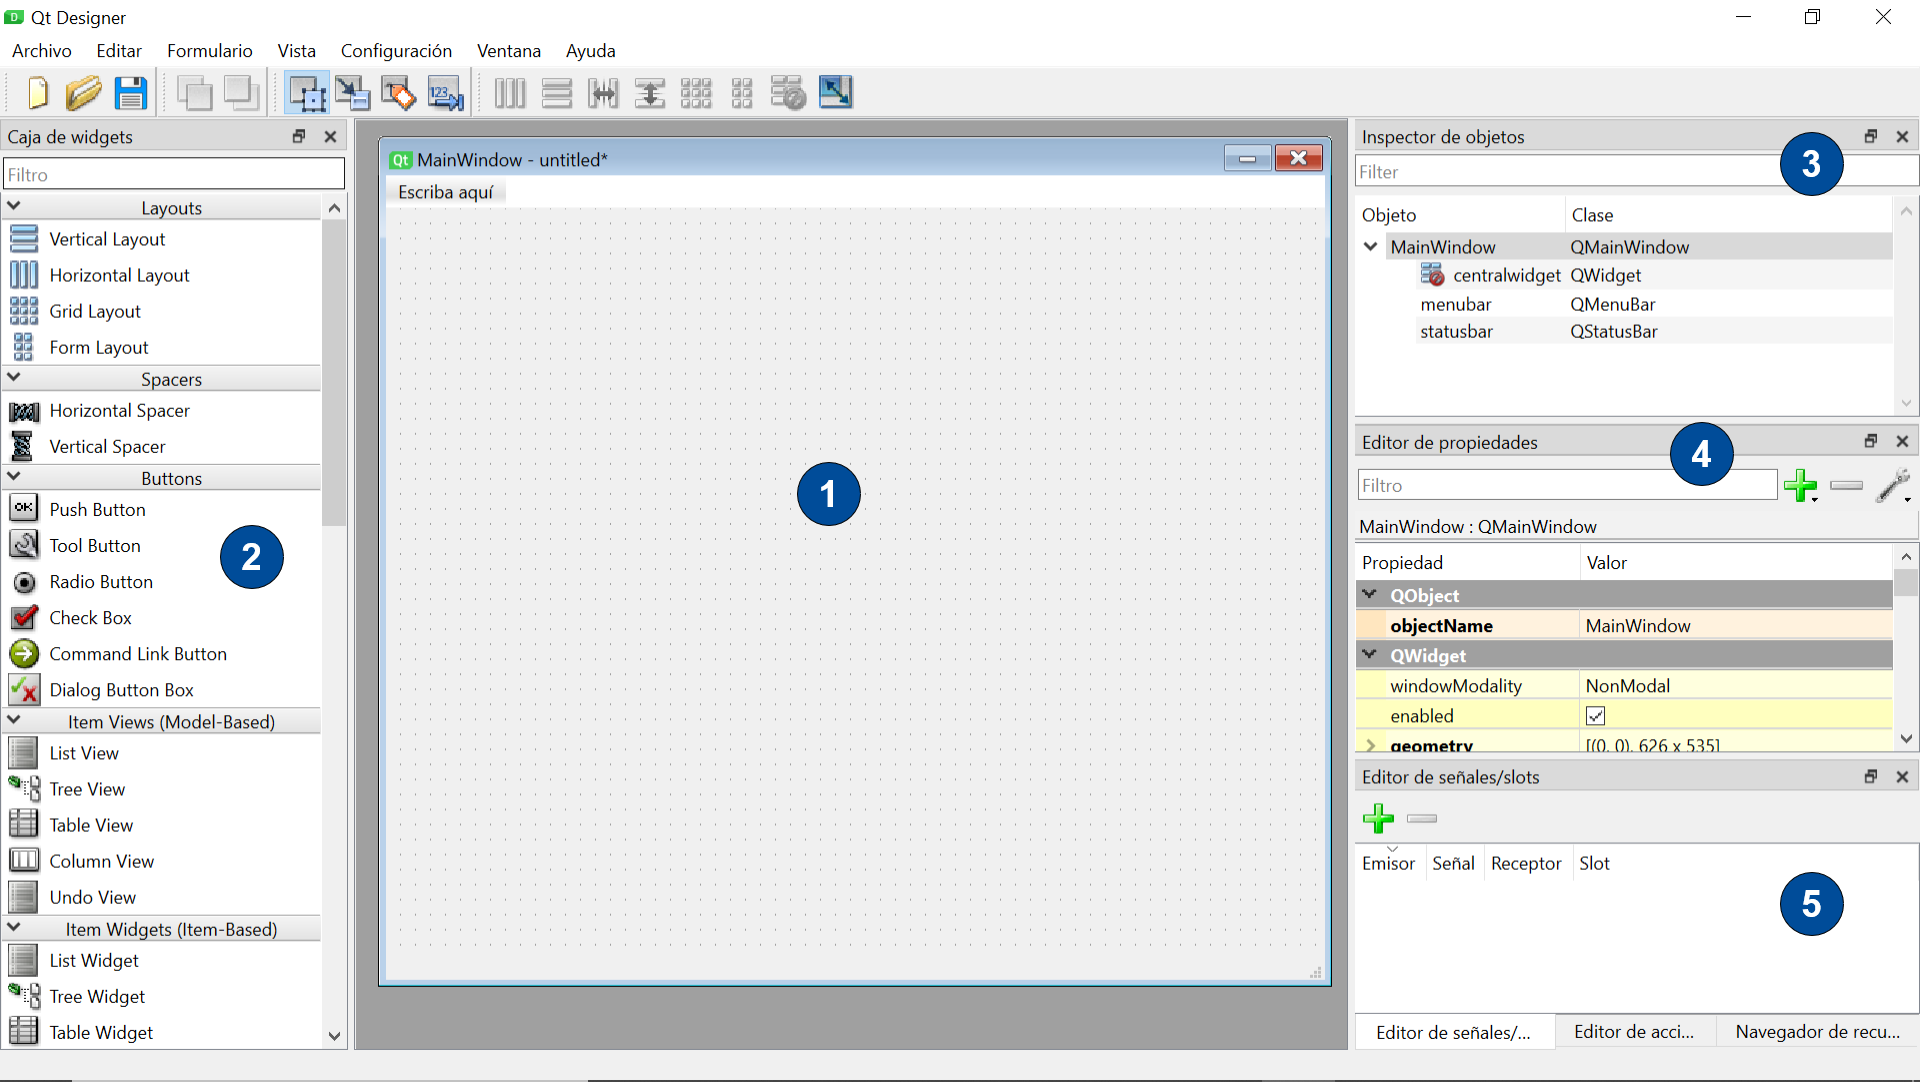
Task: Choose the Tree View widget
Action: point(87,790)
